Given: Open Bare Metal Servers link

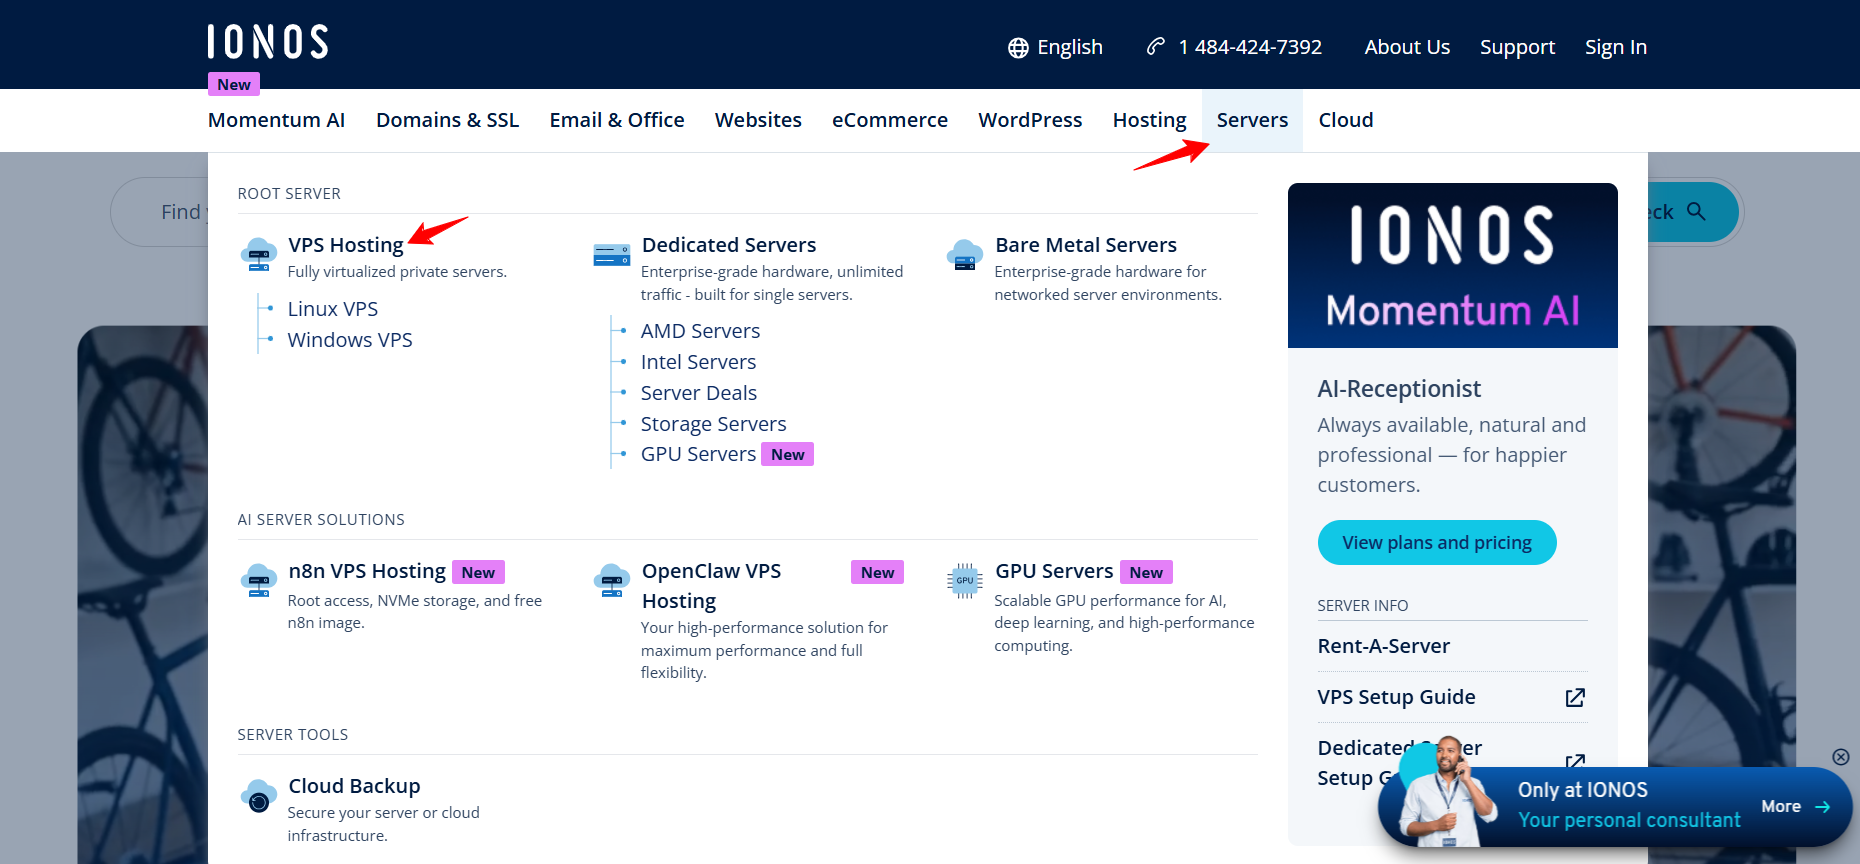Looking at the screenshot, I should click(x=1086, y=245).
